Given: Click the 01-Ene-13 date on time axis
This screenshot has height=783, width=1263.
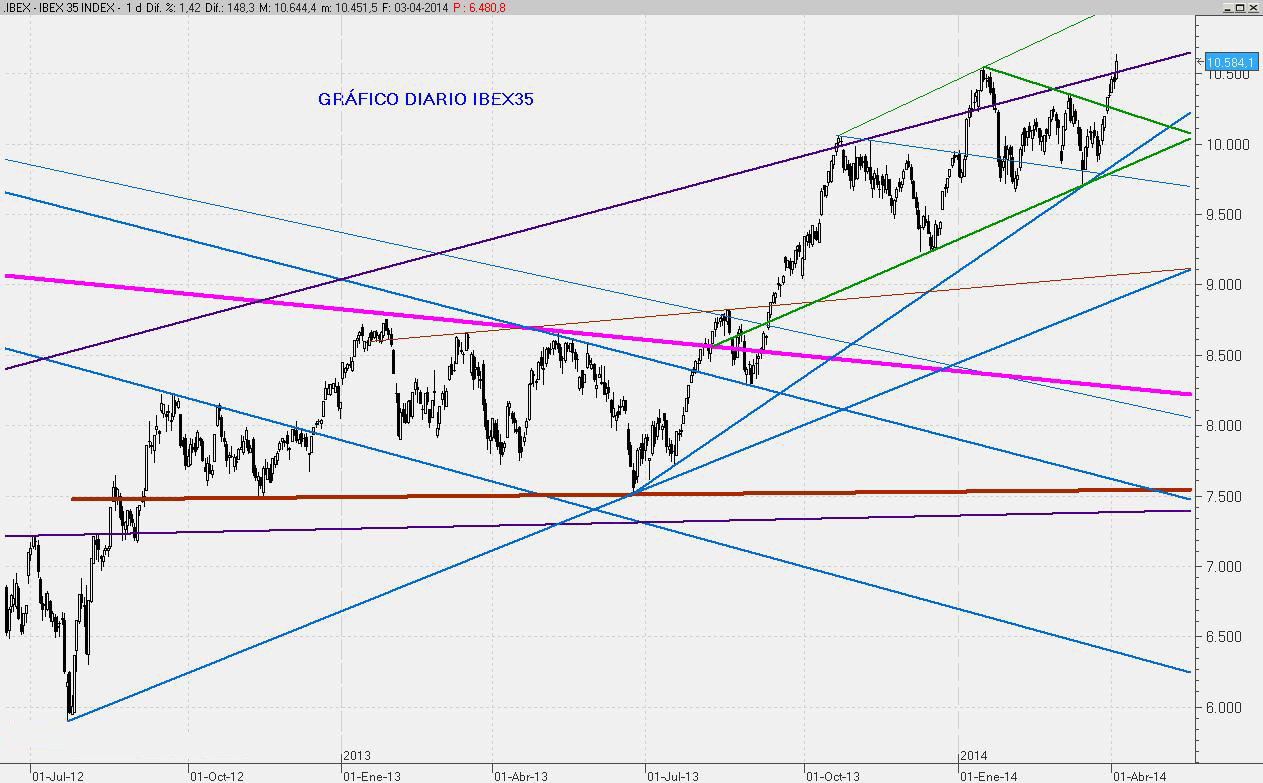Looking at the screenshot, I should (x=373, y=775).
